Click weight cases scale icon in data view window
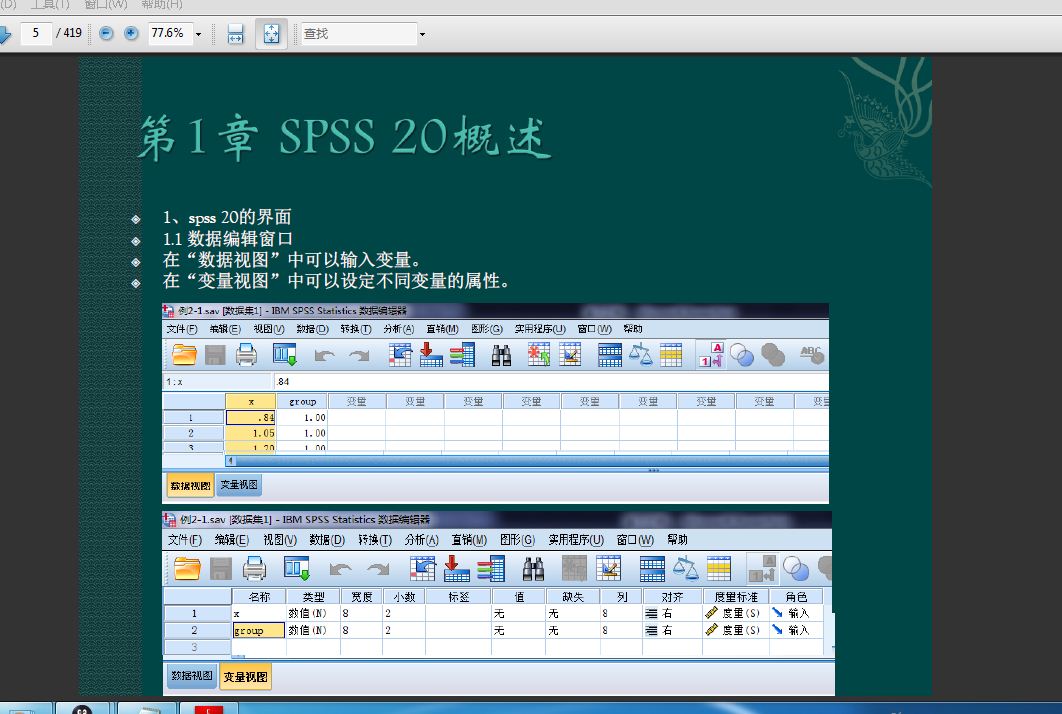This screenshot has width=1062, height=714. tap(640, 355)
